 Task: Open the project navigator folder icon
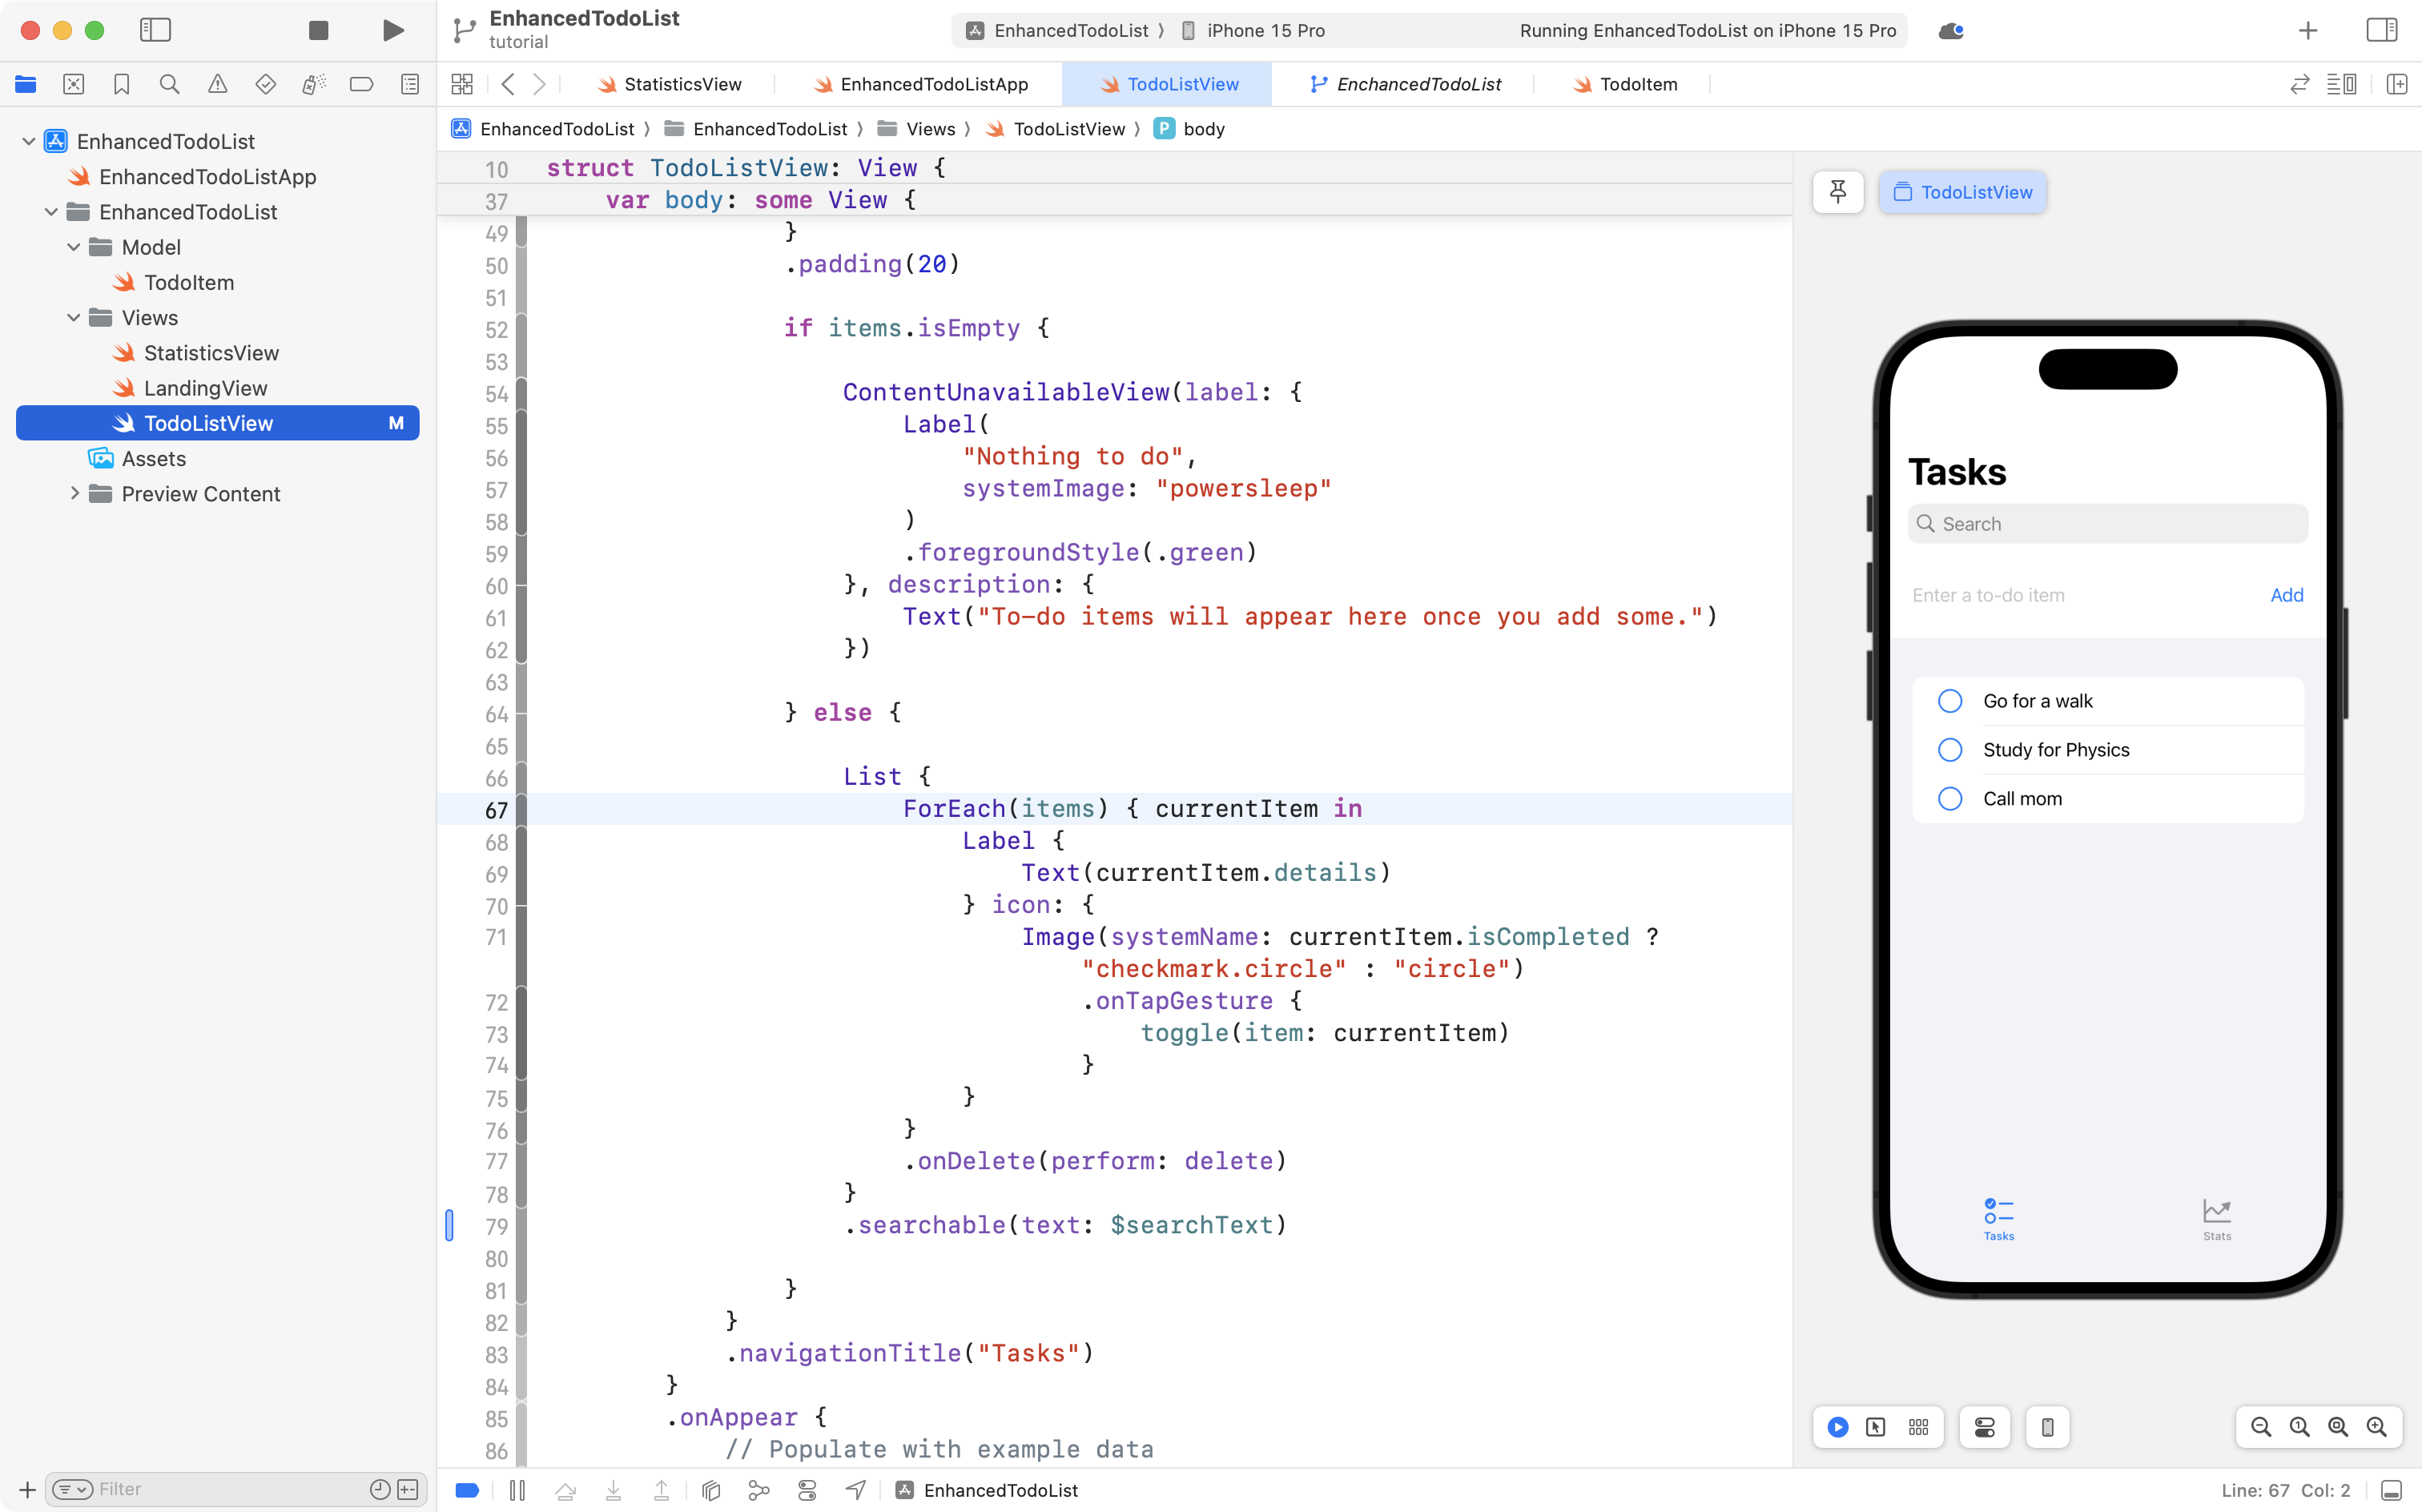click(x=26, y=84)
